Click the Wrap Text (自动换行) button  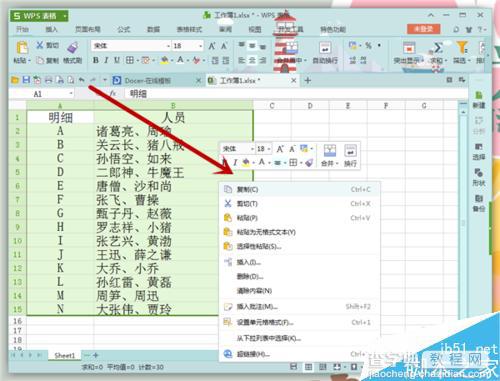pos(325,53)
